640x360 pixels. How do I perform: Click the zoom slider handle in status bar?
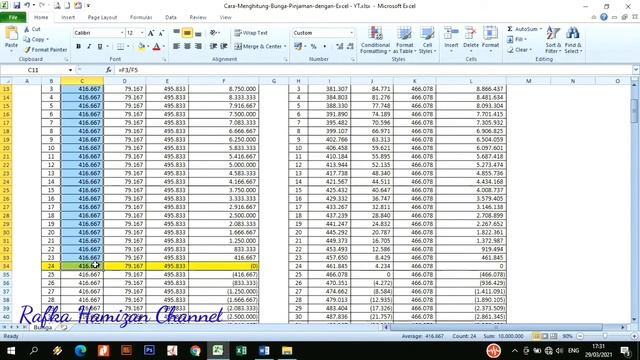605,336
